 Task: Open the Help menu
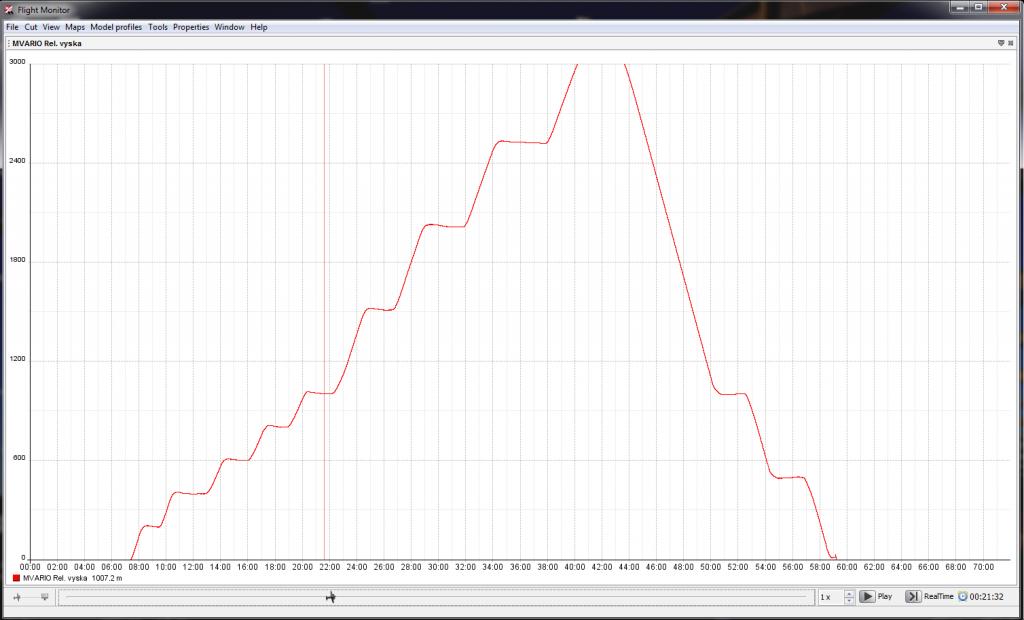click(259, 27)
